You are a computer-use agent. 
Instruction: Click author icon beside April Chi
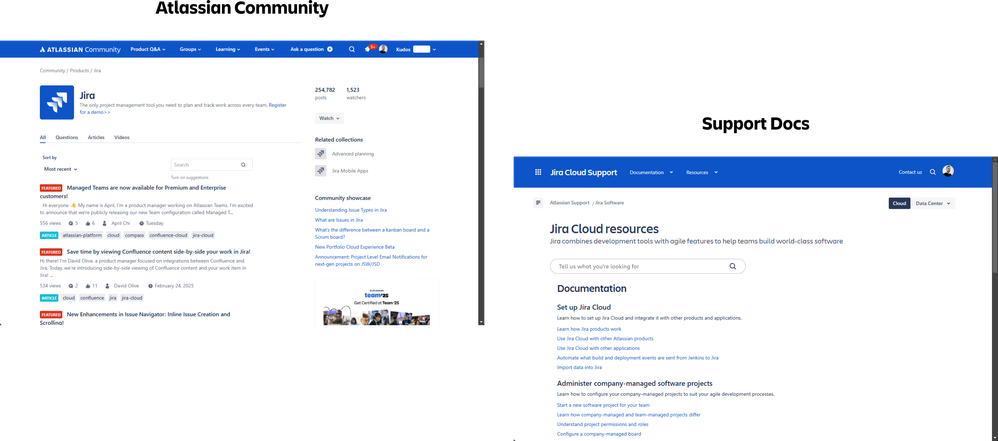[106, 223]
